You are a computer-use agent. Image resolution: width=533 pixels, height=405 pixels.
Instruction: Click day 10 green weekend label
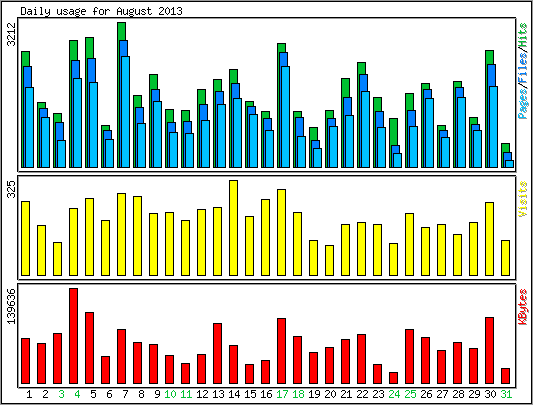coord(170,394)
